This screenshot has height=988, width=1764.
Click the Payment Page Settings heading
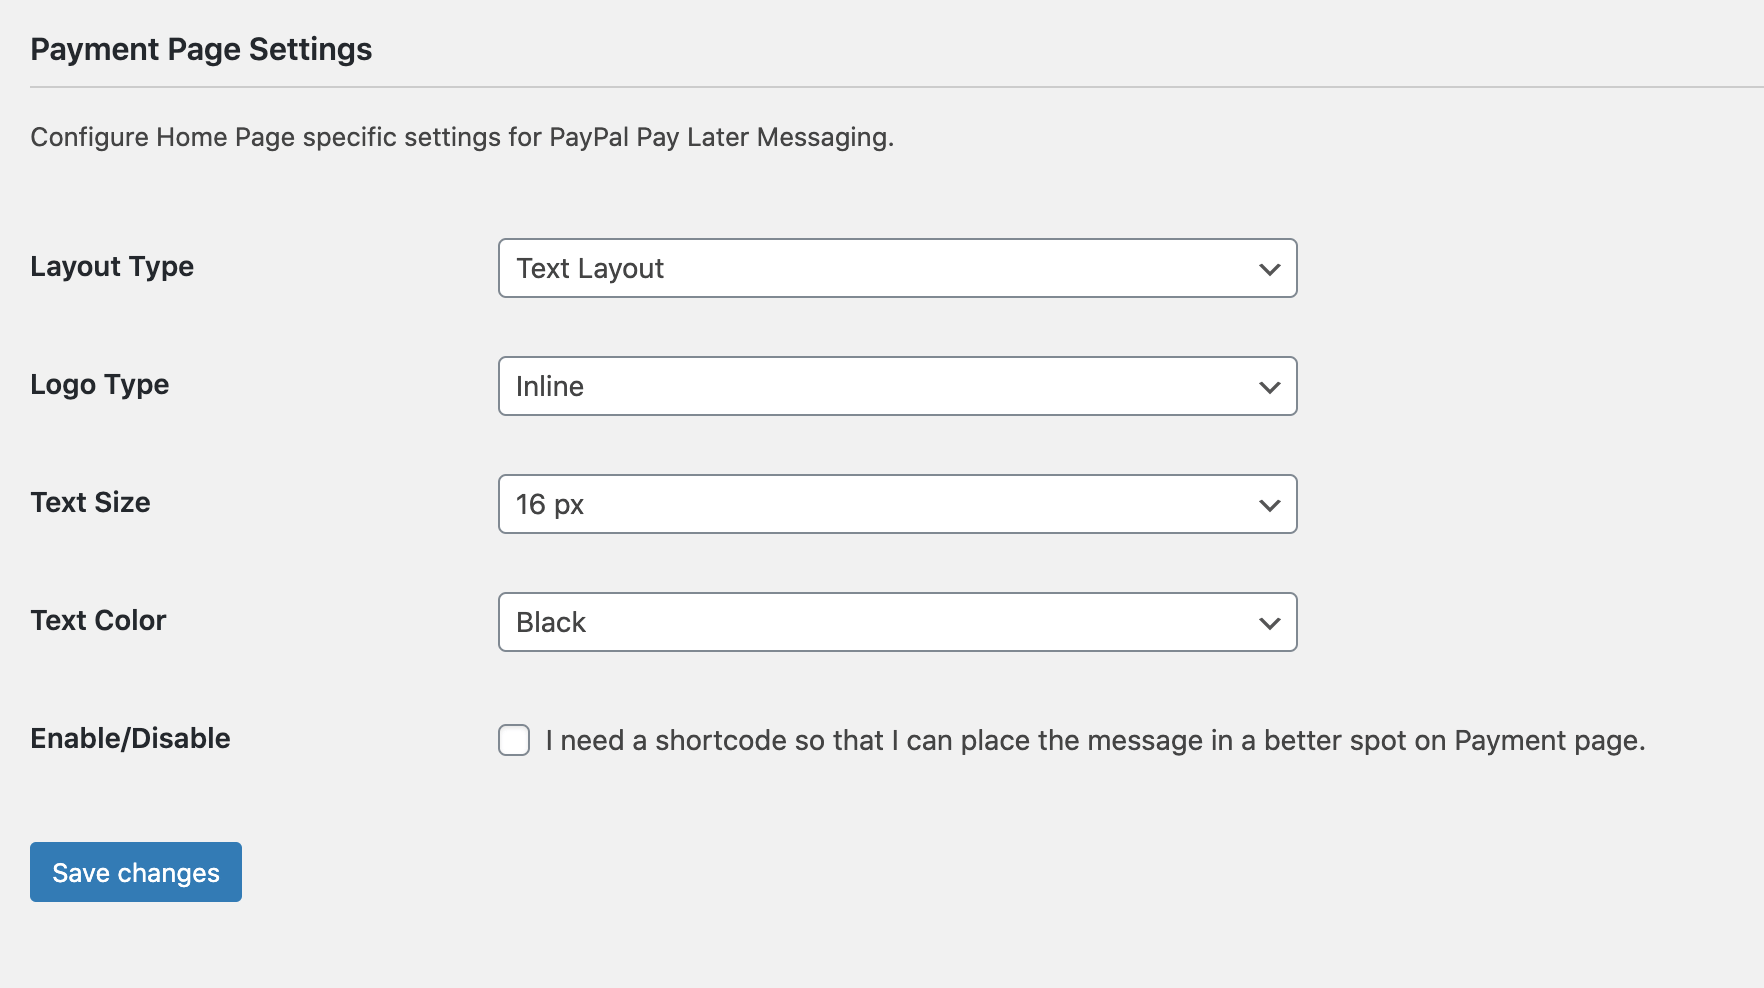click(201, 49)
